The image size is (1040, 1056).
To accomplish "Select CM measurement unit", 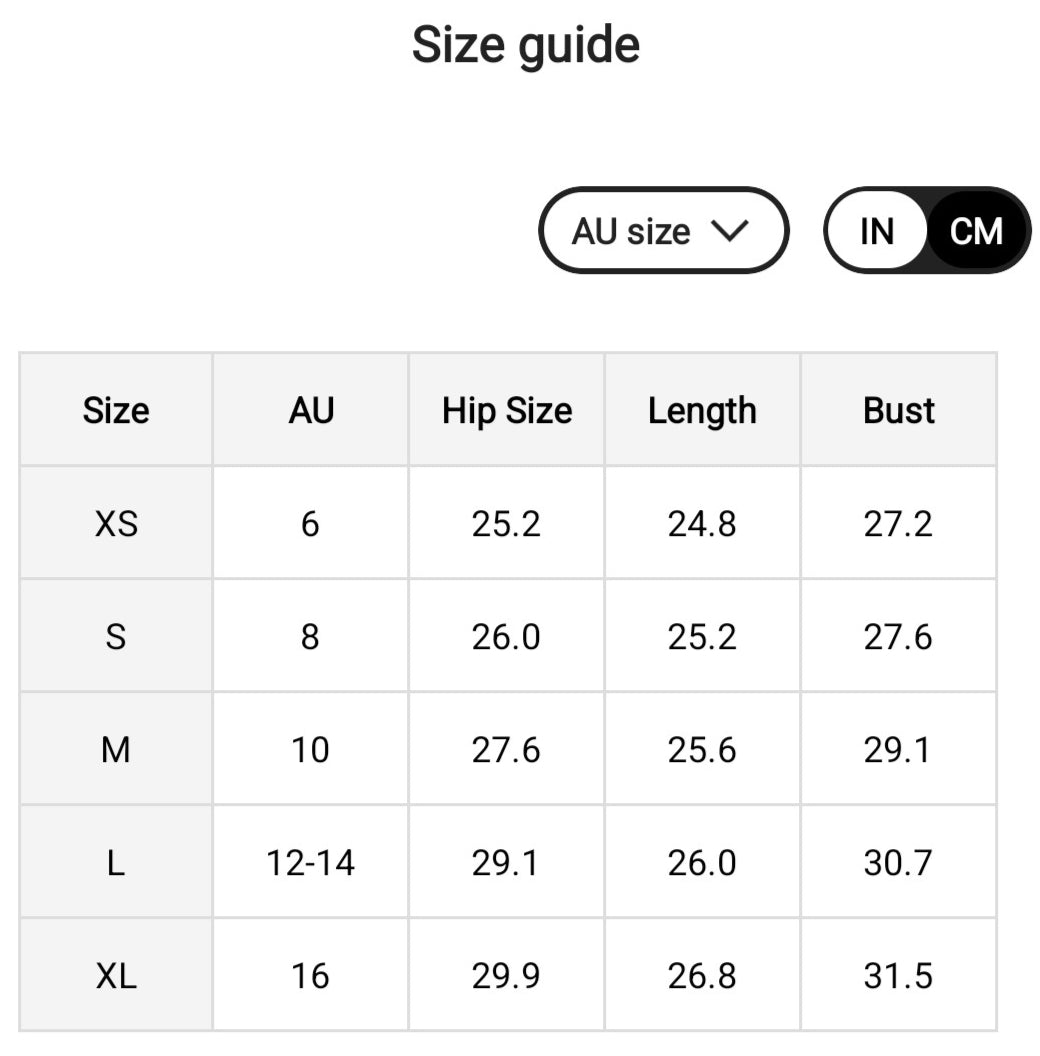I will [976, 231].
